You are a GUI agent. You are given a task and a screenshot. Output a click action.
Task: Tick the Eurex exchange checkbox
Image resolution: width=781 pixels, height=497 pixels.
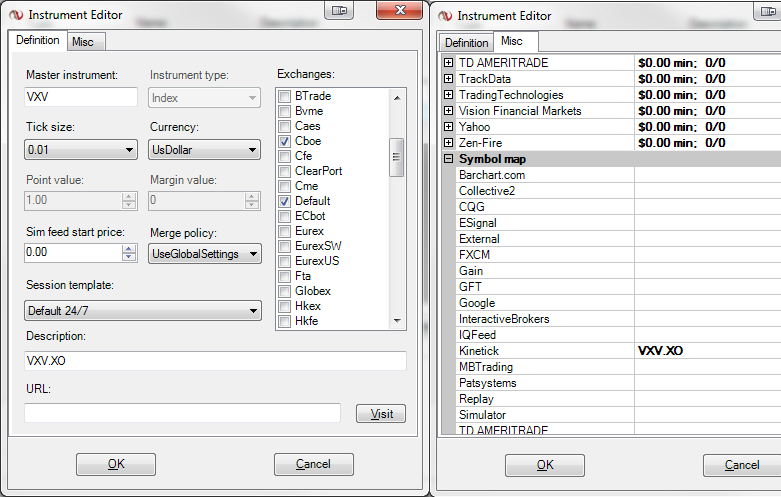[x=284, y=231]
